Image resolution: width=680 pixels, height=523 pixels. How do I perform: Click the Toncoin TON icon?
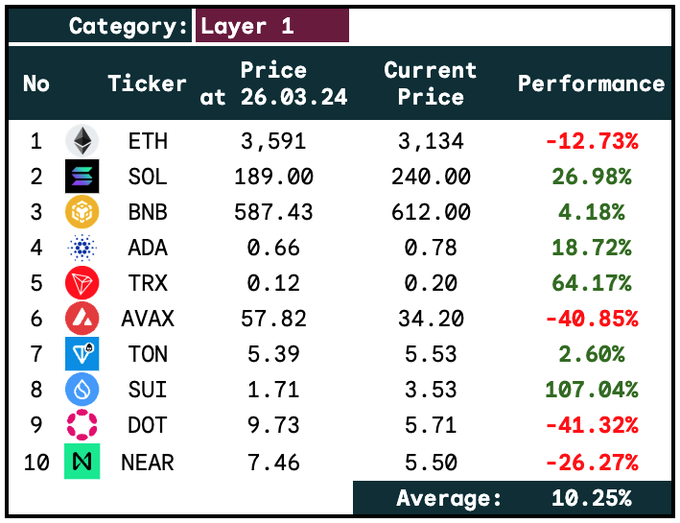click(x=81, y=354)
